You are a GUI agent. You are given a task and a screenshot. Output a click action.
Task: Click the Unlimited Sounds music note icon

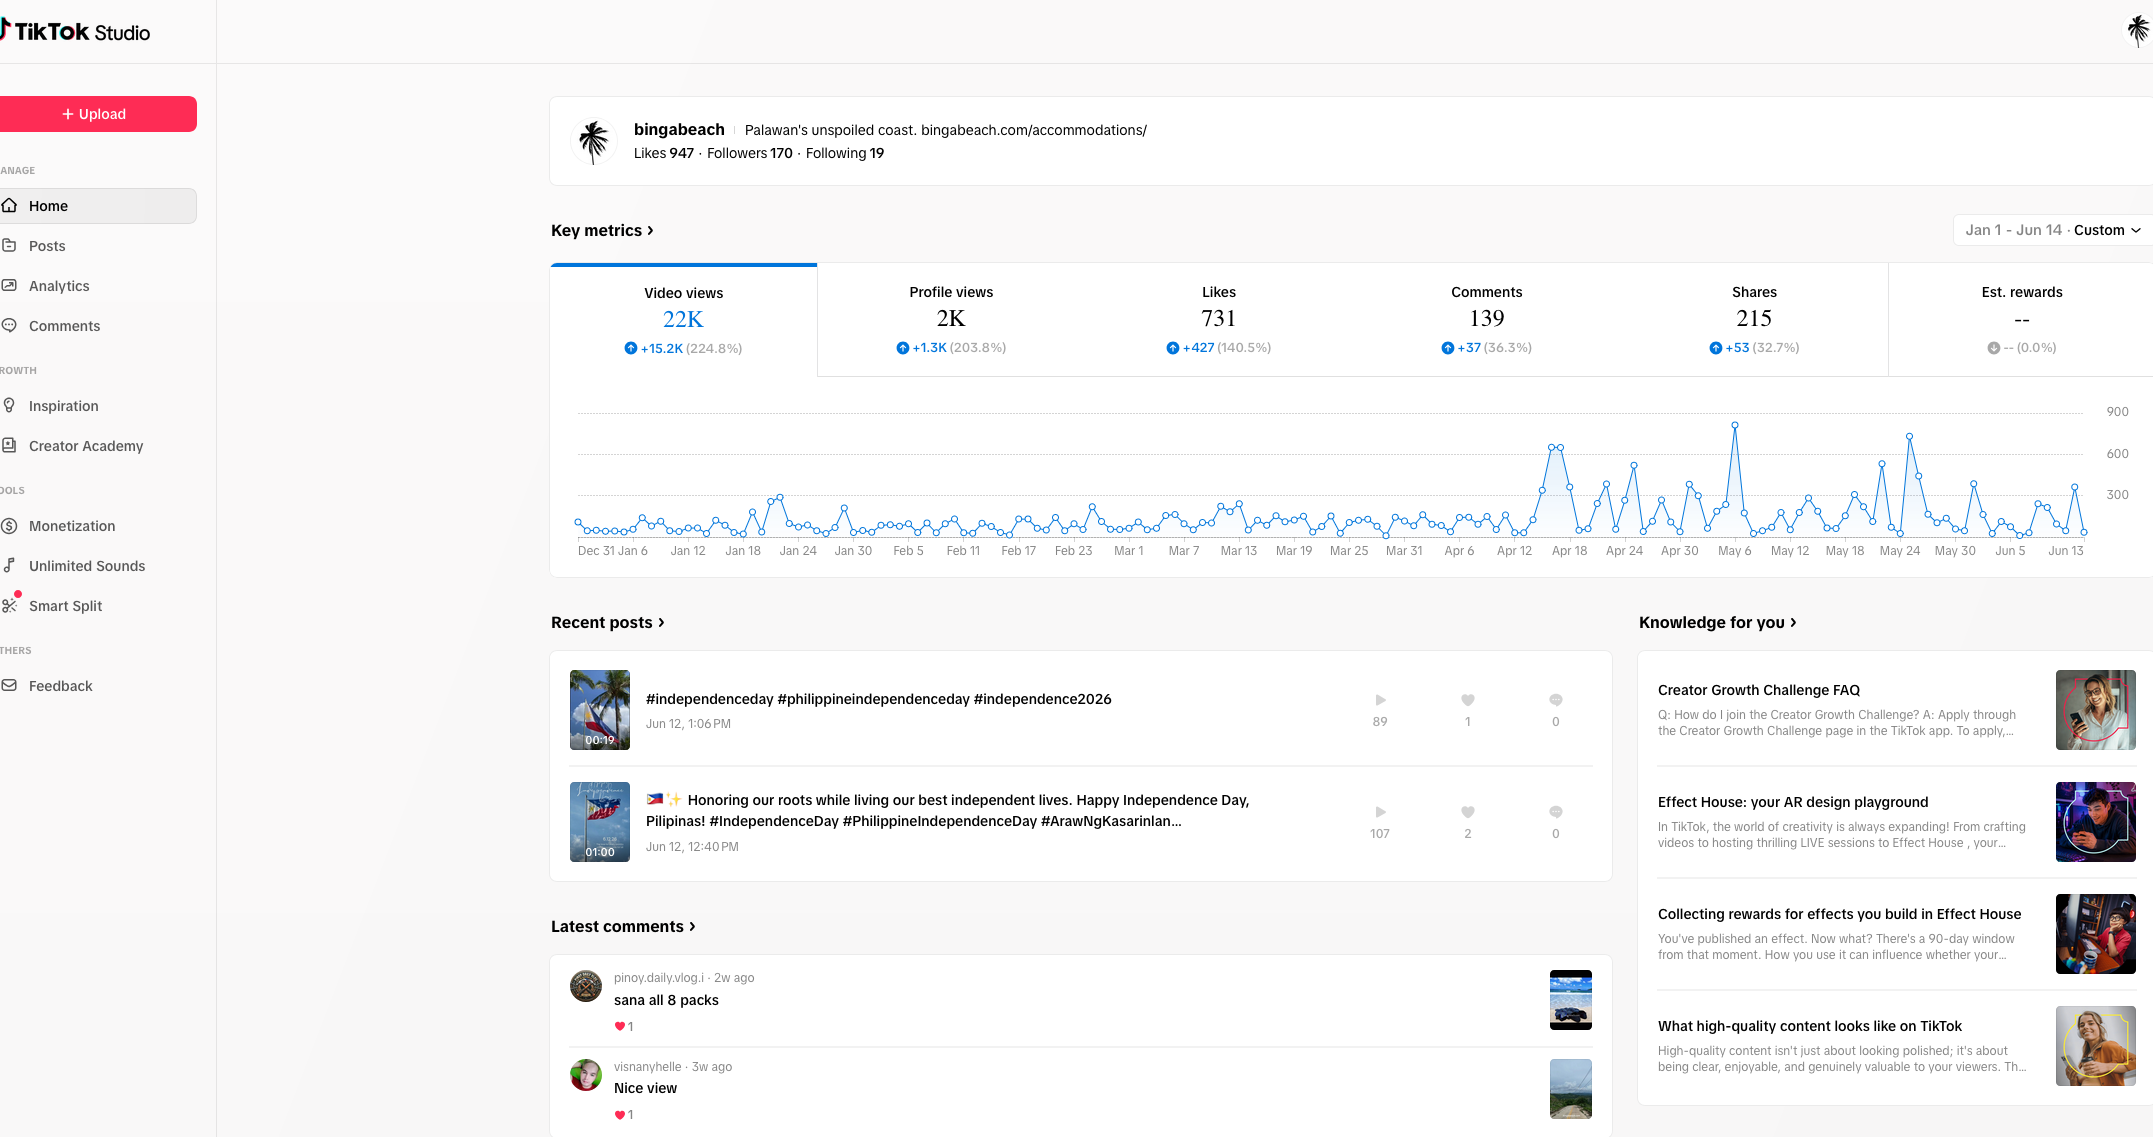pos(10,565)
